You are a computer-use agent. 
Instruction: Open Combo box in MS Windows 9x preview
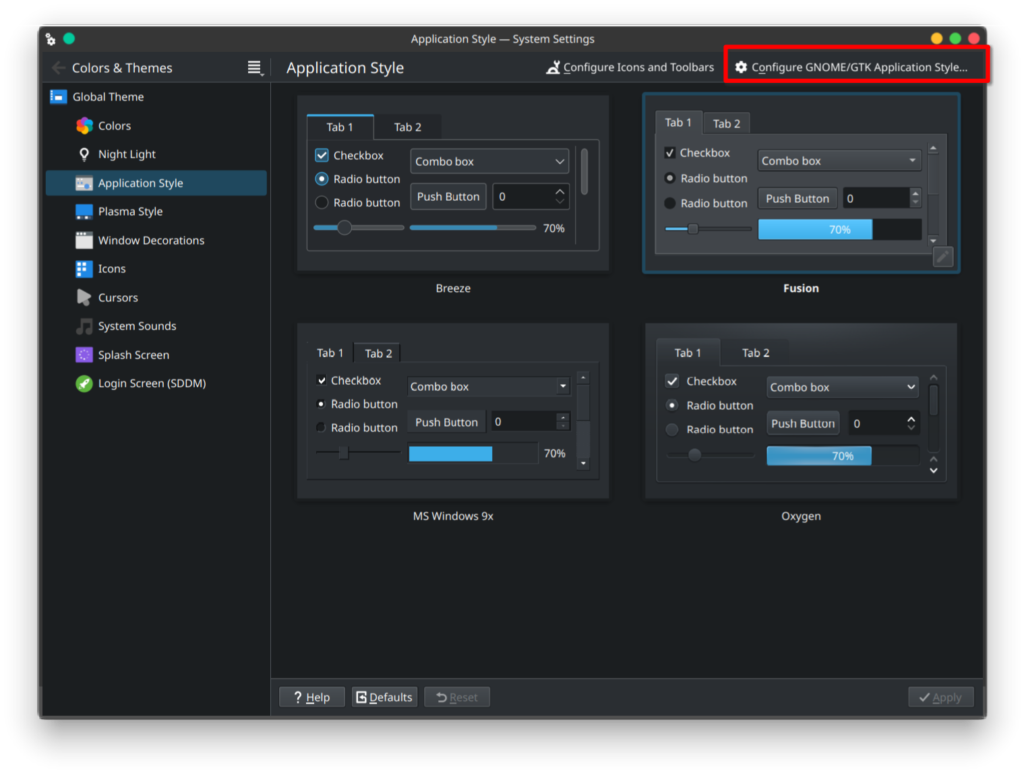pos(489,387)
